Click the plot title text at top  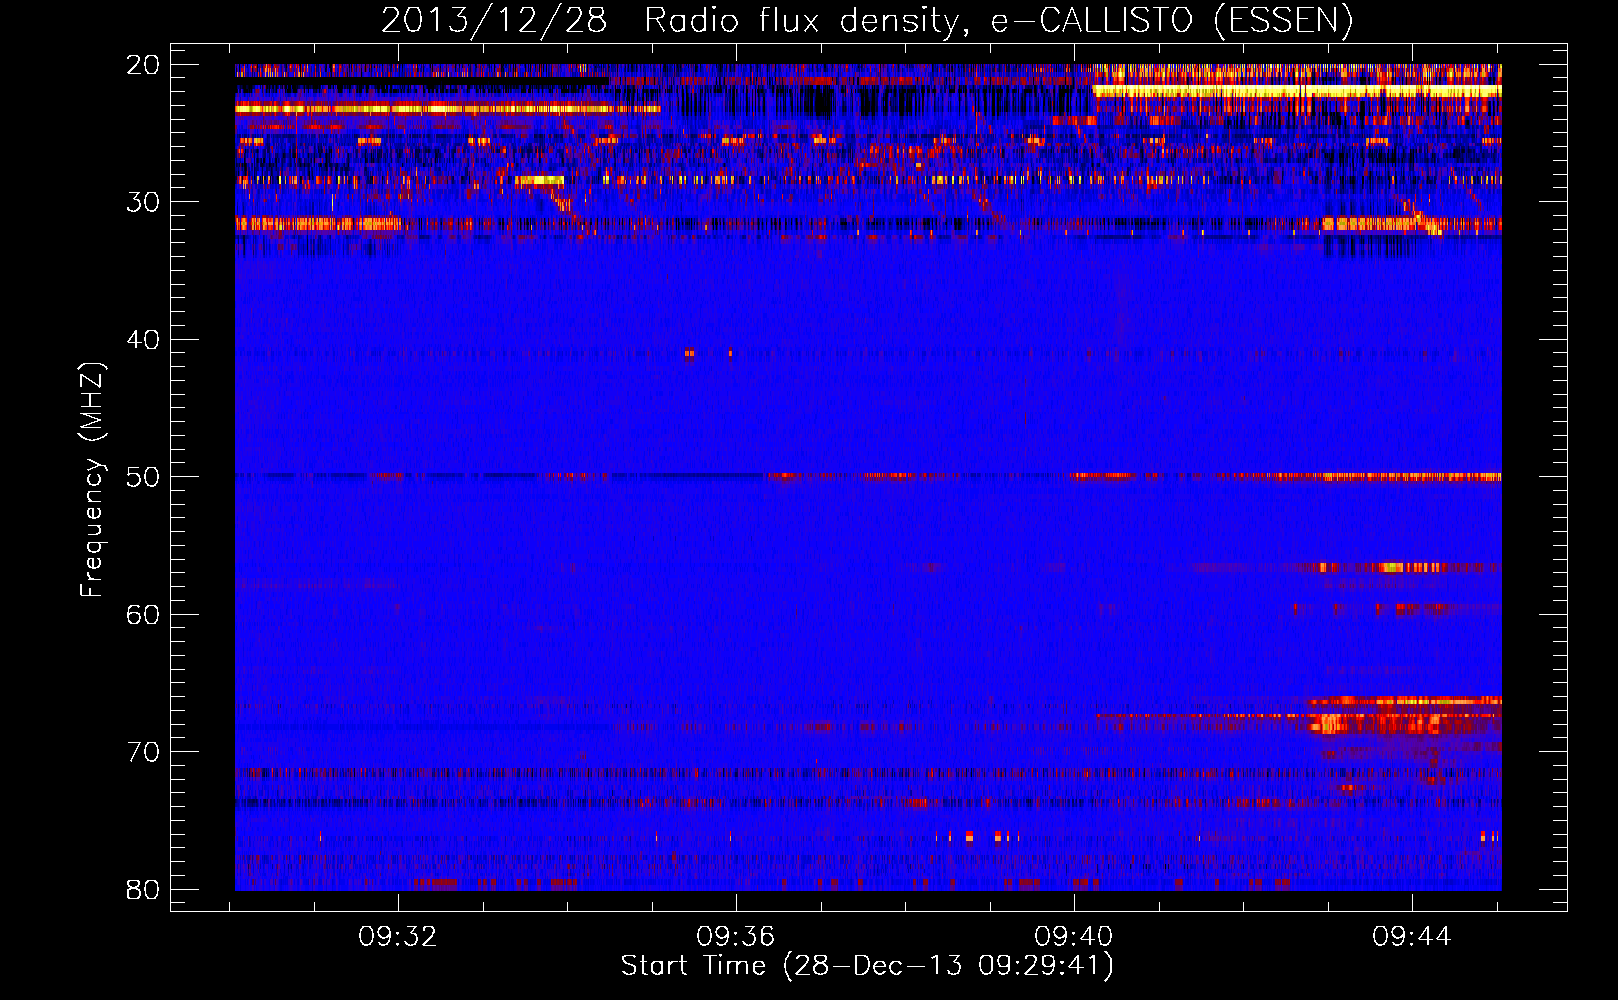(867, 20)
